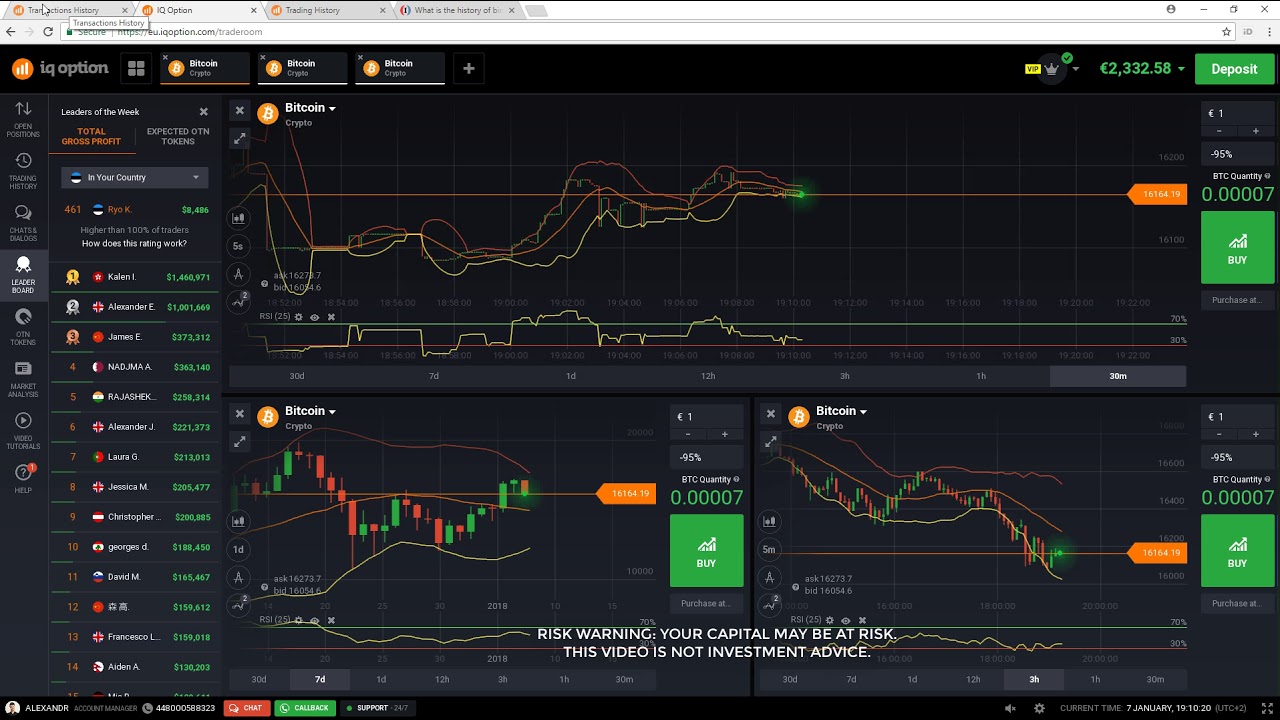The height and width of the screenshot is (720, 1280).
Task: Close the Leaders of the Week panel
Action: 204,112
